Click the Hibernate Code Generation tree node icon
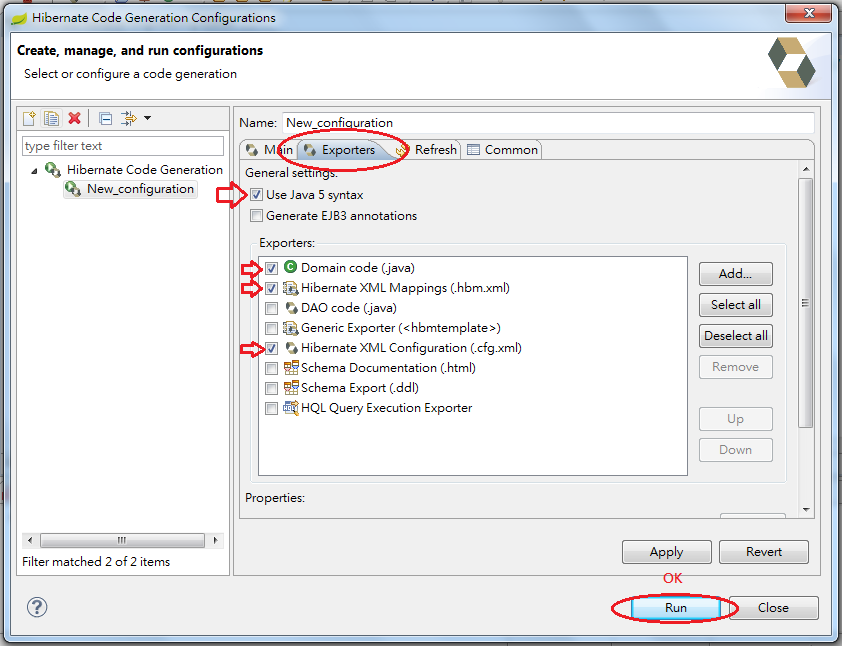 53,170
